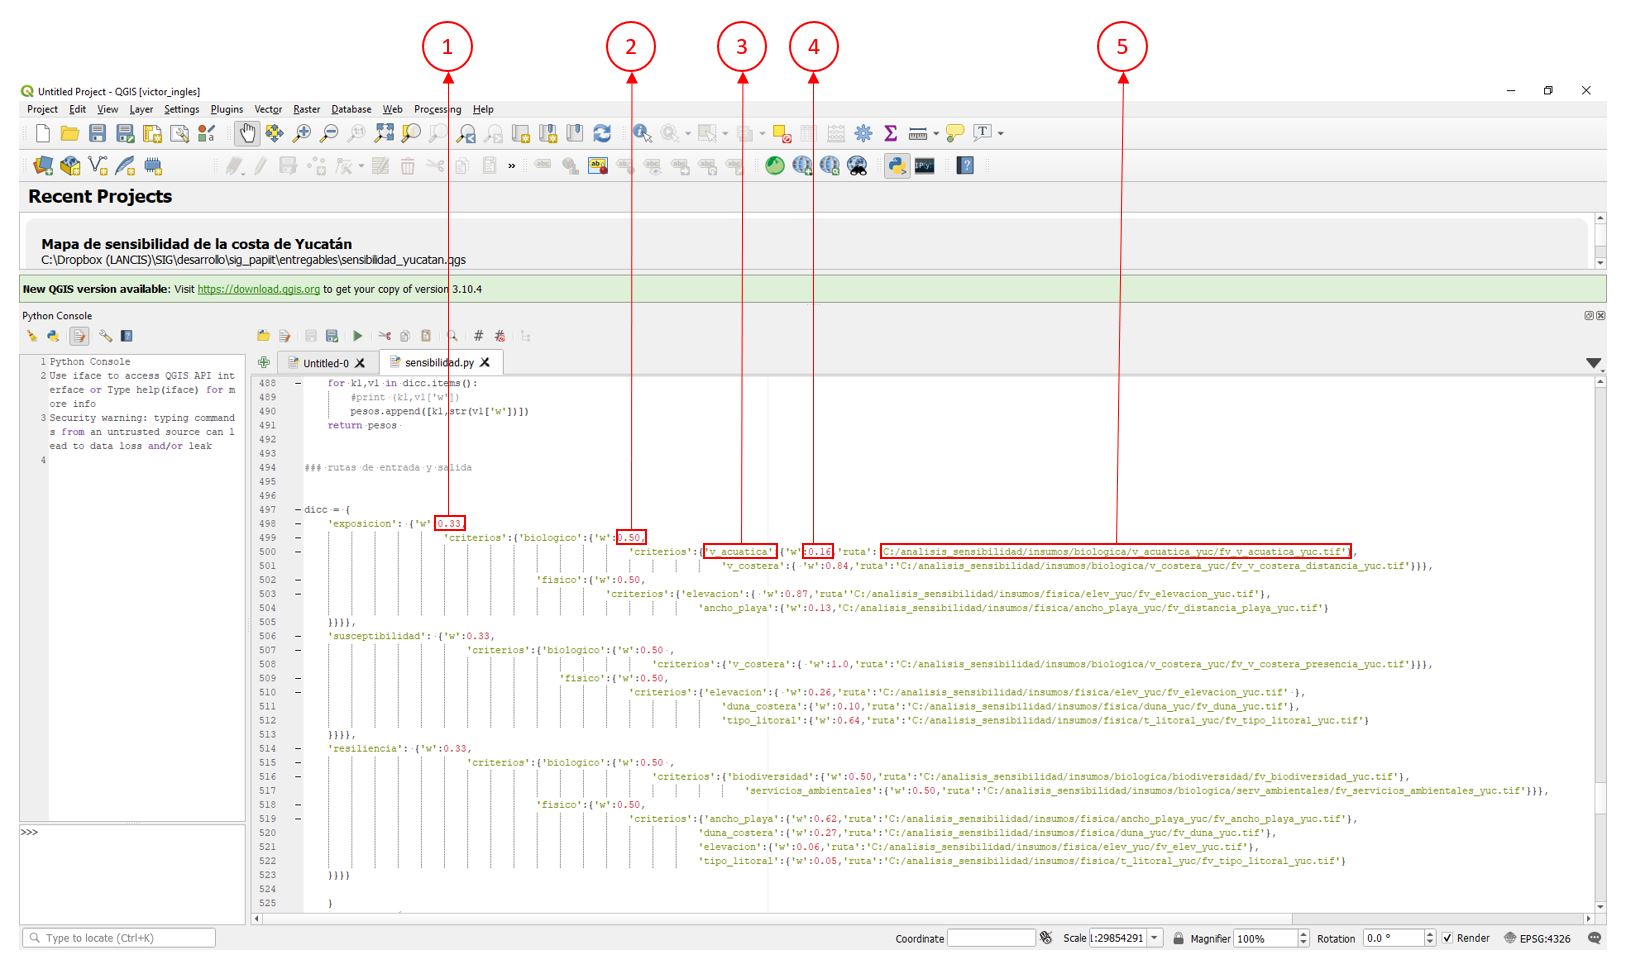Click the Uncomment icon in editor toolbar
The width and height of the screenshot is (1639, 973).
500,336
